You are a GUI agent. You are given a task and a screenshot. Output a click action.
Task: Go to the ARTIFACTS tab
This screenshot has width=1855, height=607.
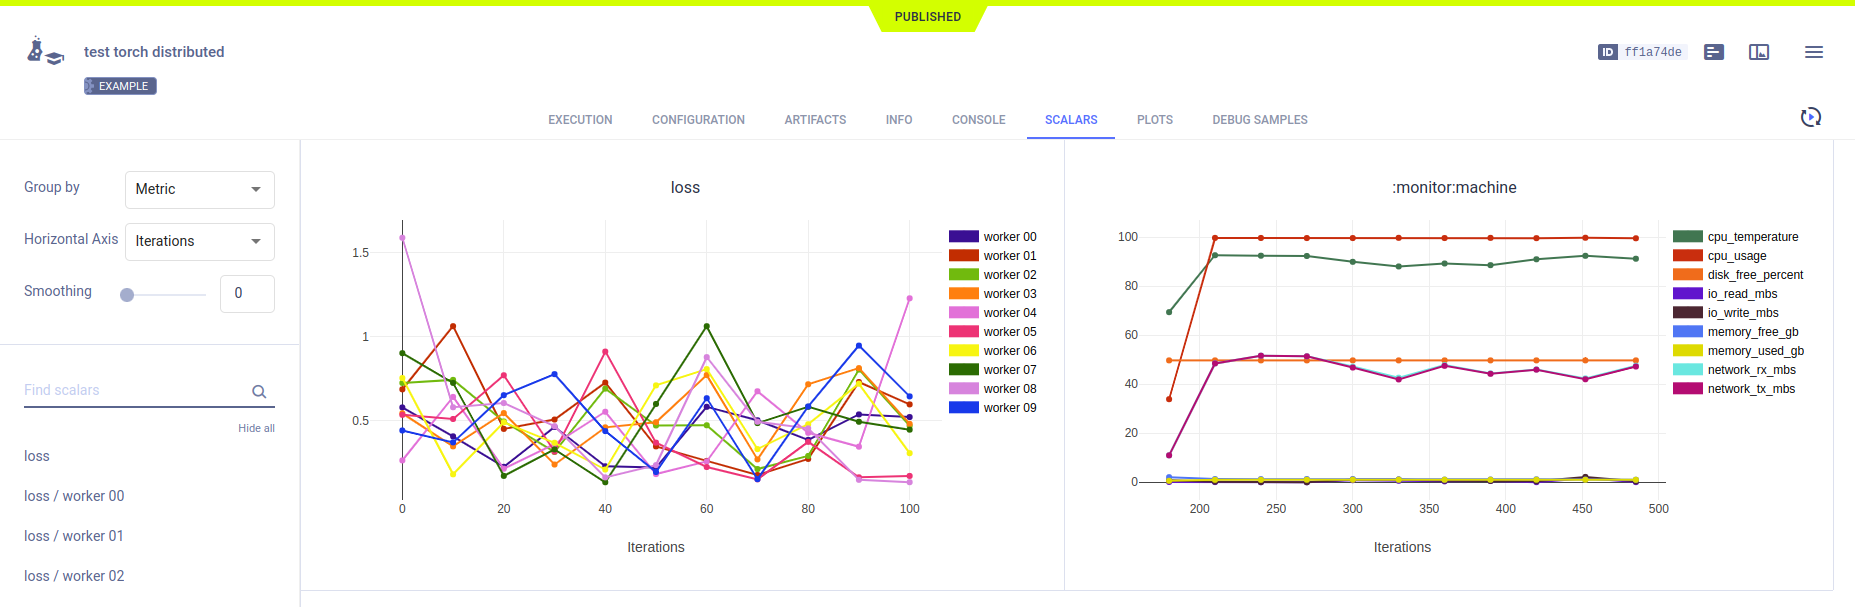pyautogui.click(x=815, y=120)
